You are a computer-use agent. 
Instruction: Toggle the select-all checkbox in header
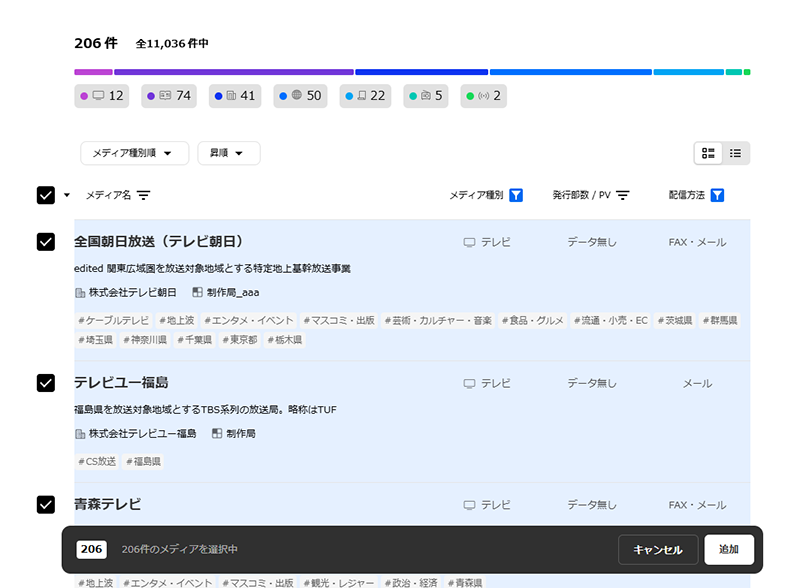pos(46,195)
